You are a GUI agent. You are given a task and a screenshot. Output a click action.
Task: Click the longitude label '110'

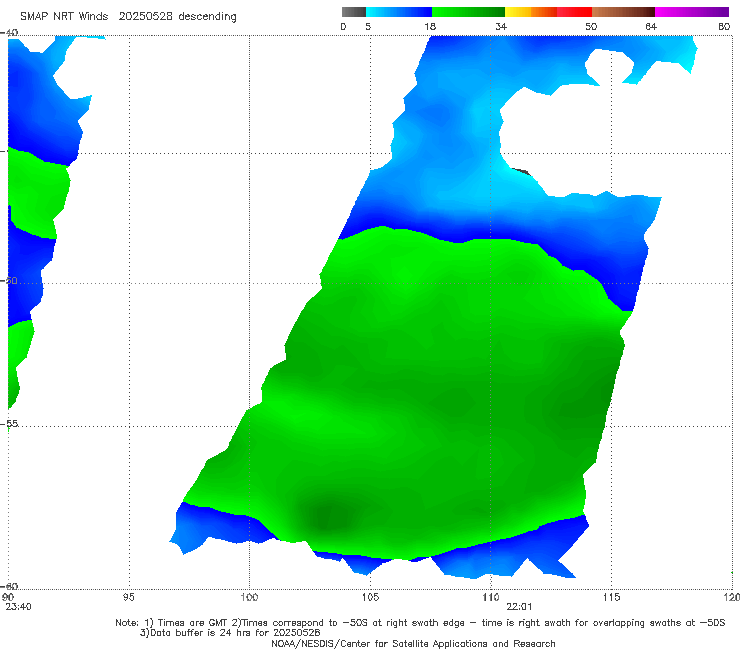click(491, 597)
